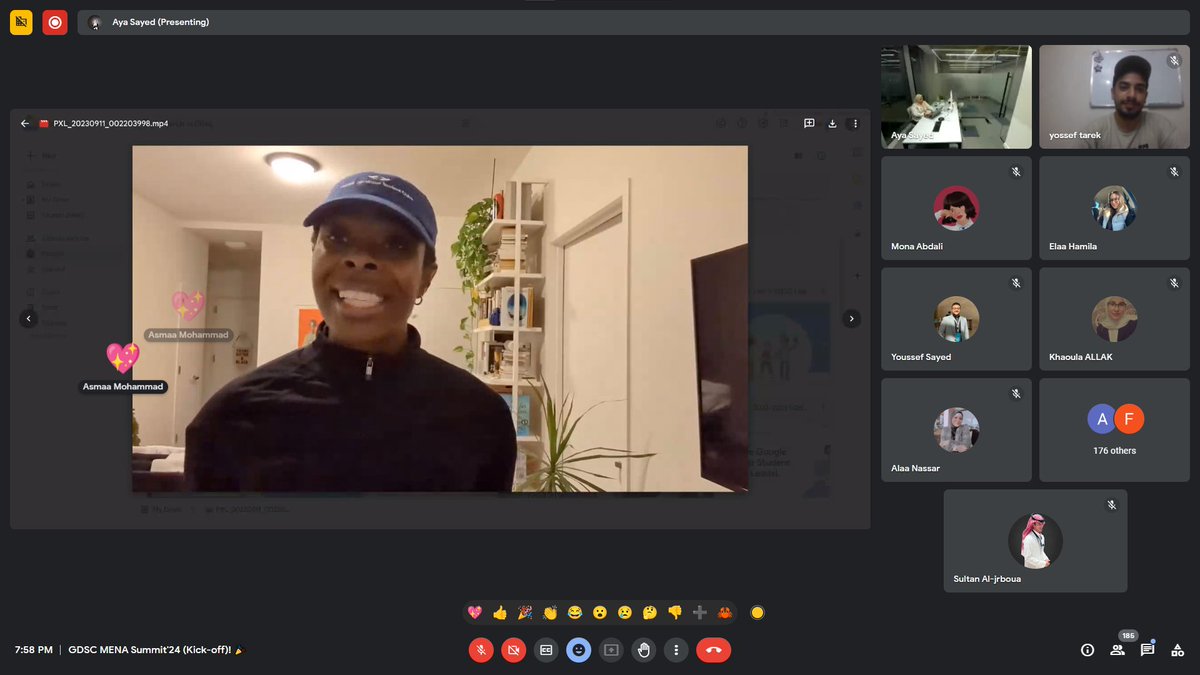Click the Aya Sayed (Presenting) banner

click(633, 22)
